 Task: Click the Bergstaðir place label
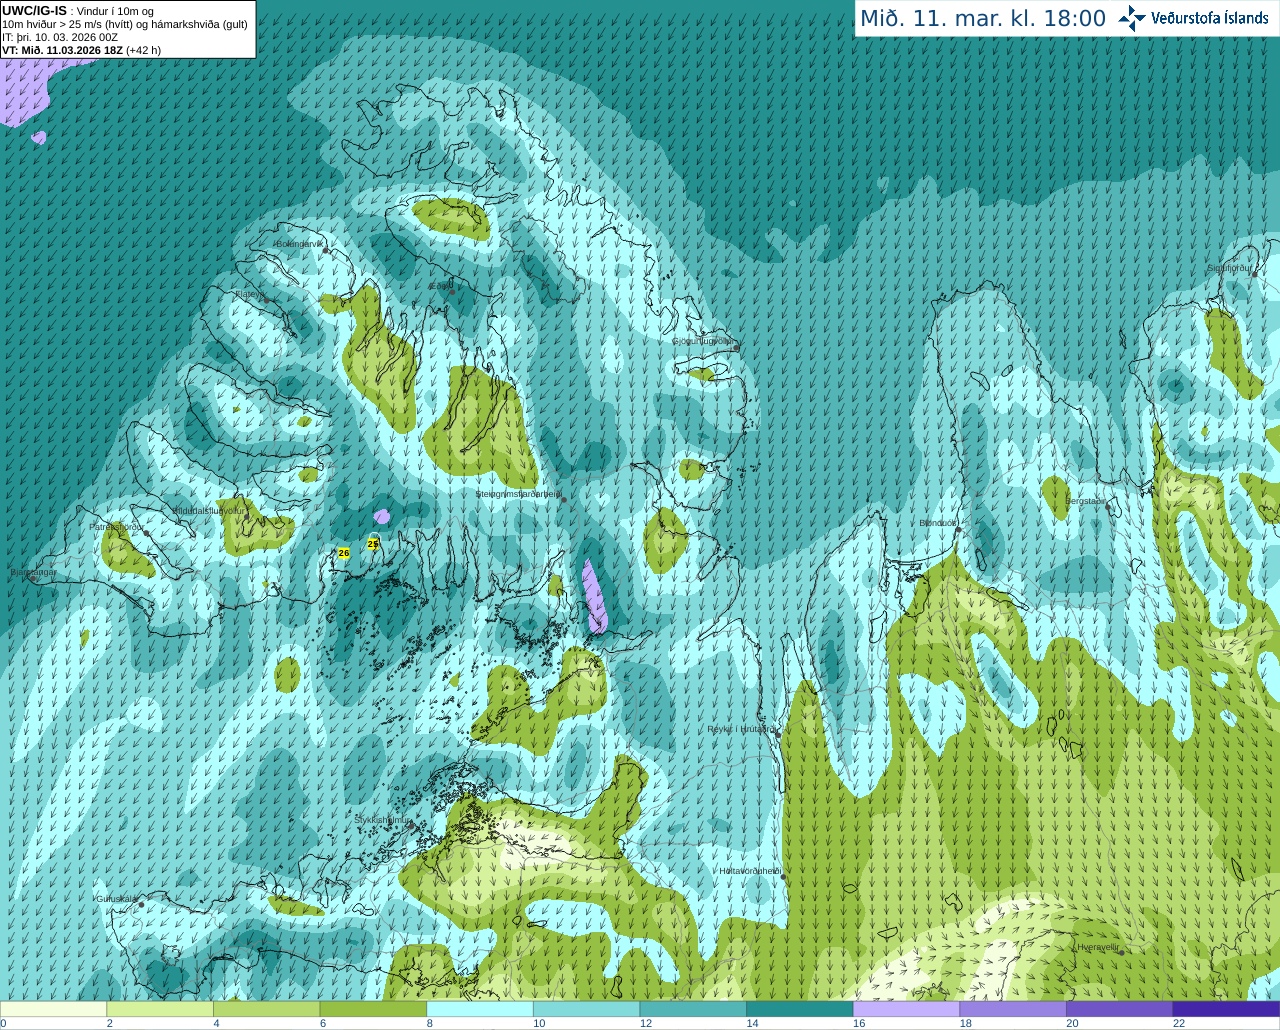[1086, 500]
